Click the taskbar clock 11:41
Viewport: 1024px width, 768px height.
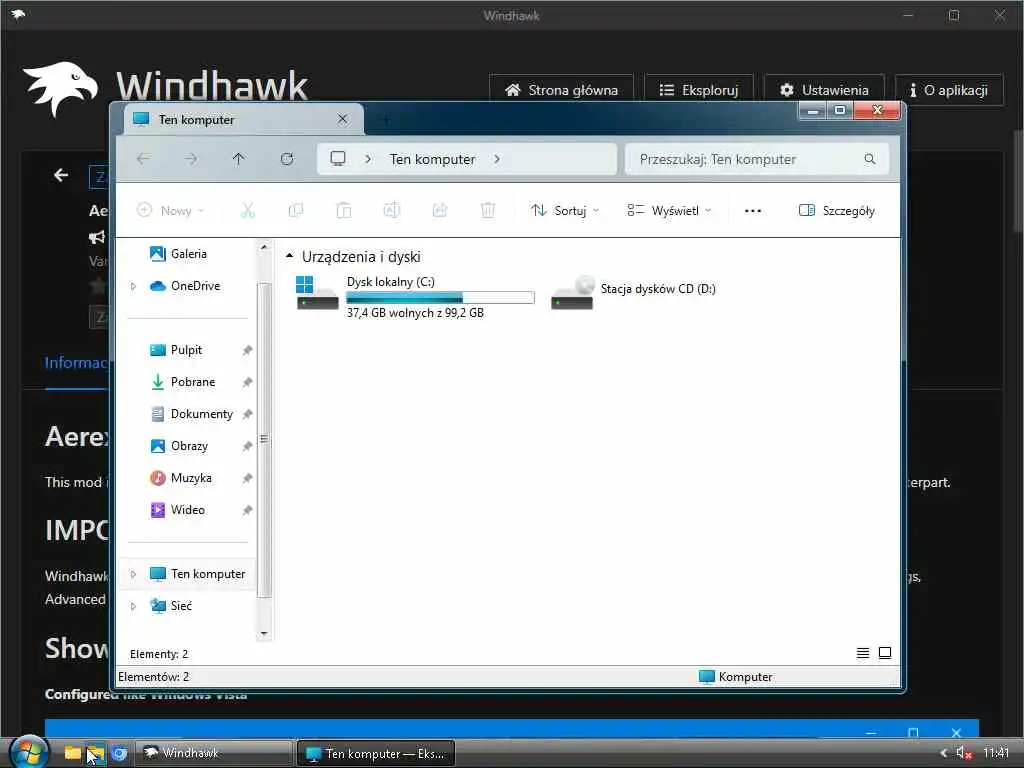tap(996, 753)
